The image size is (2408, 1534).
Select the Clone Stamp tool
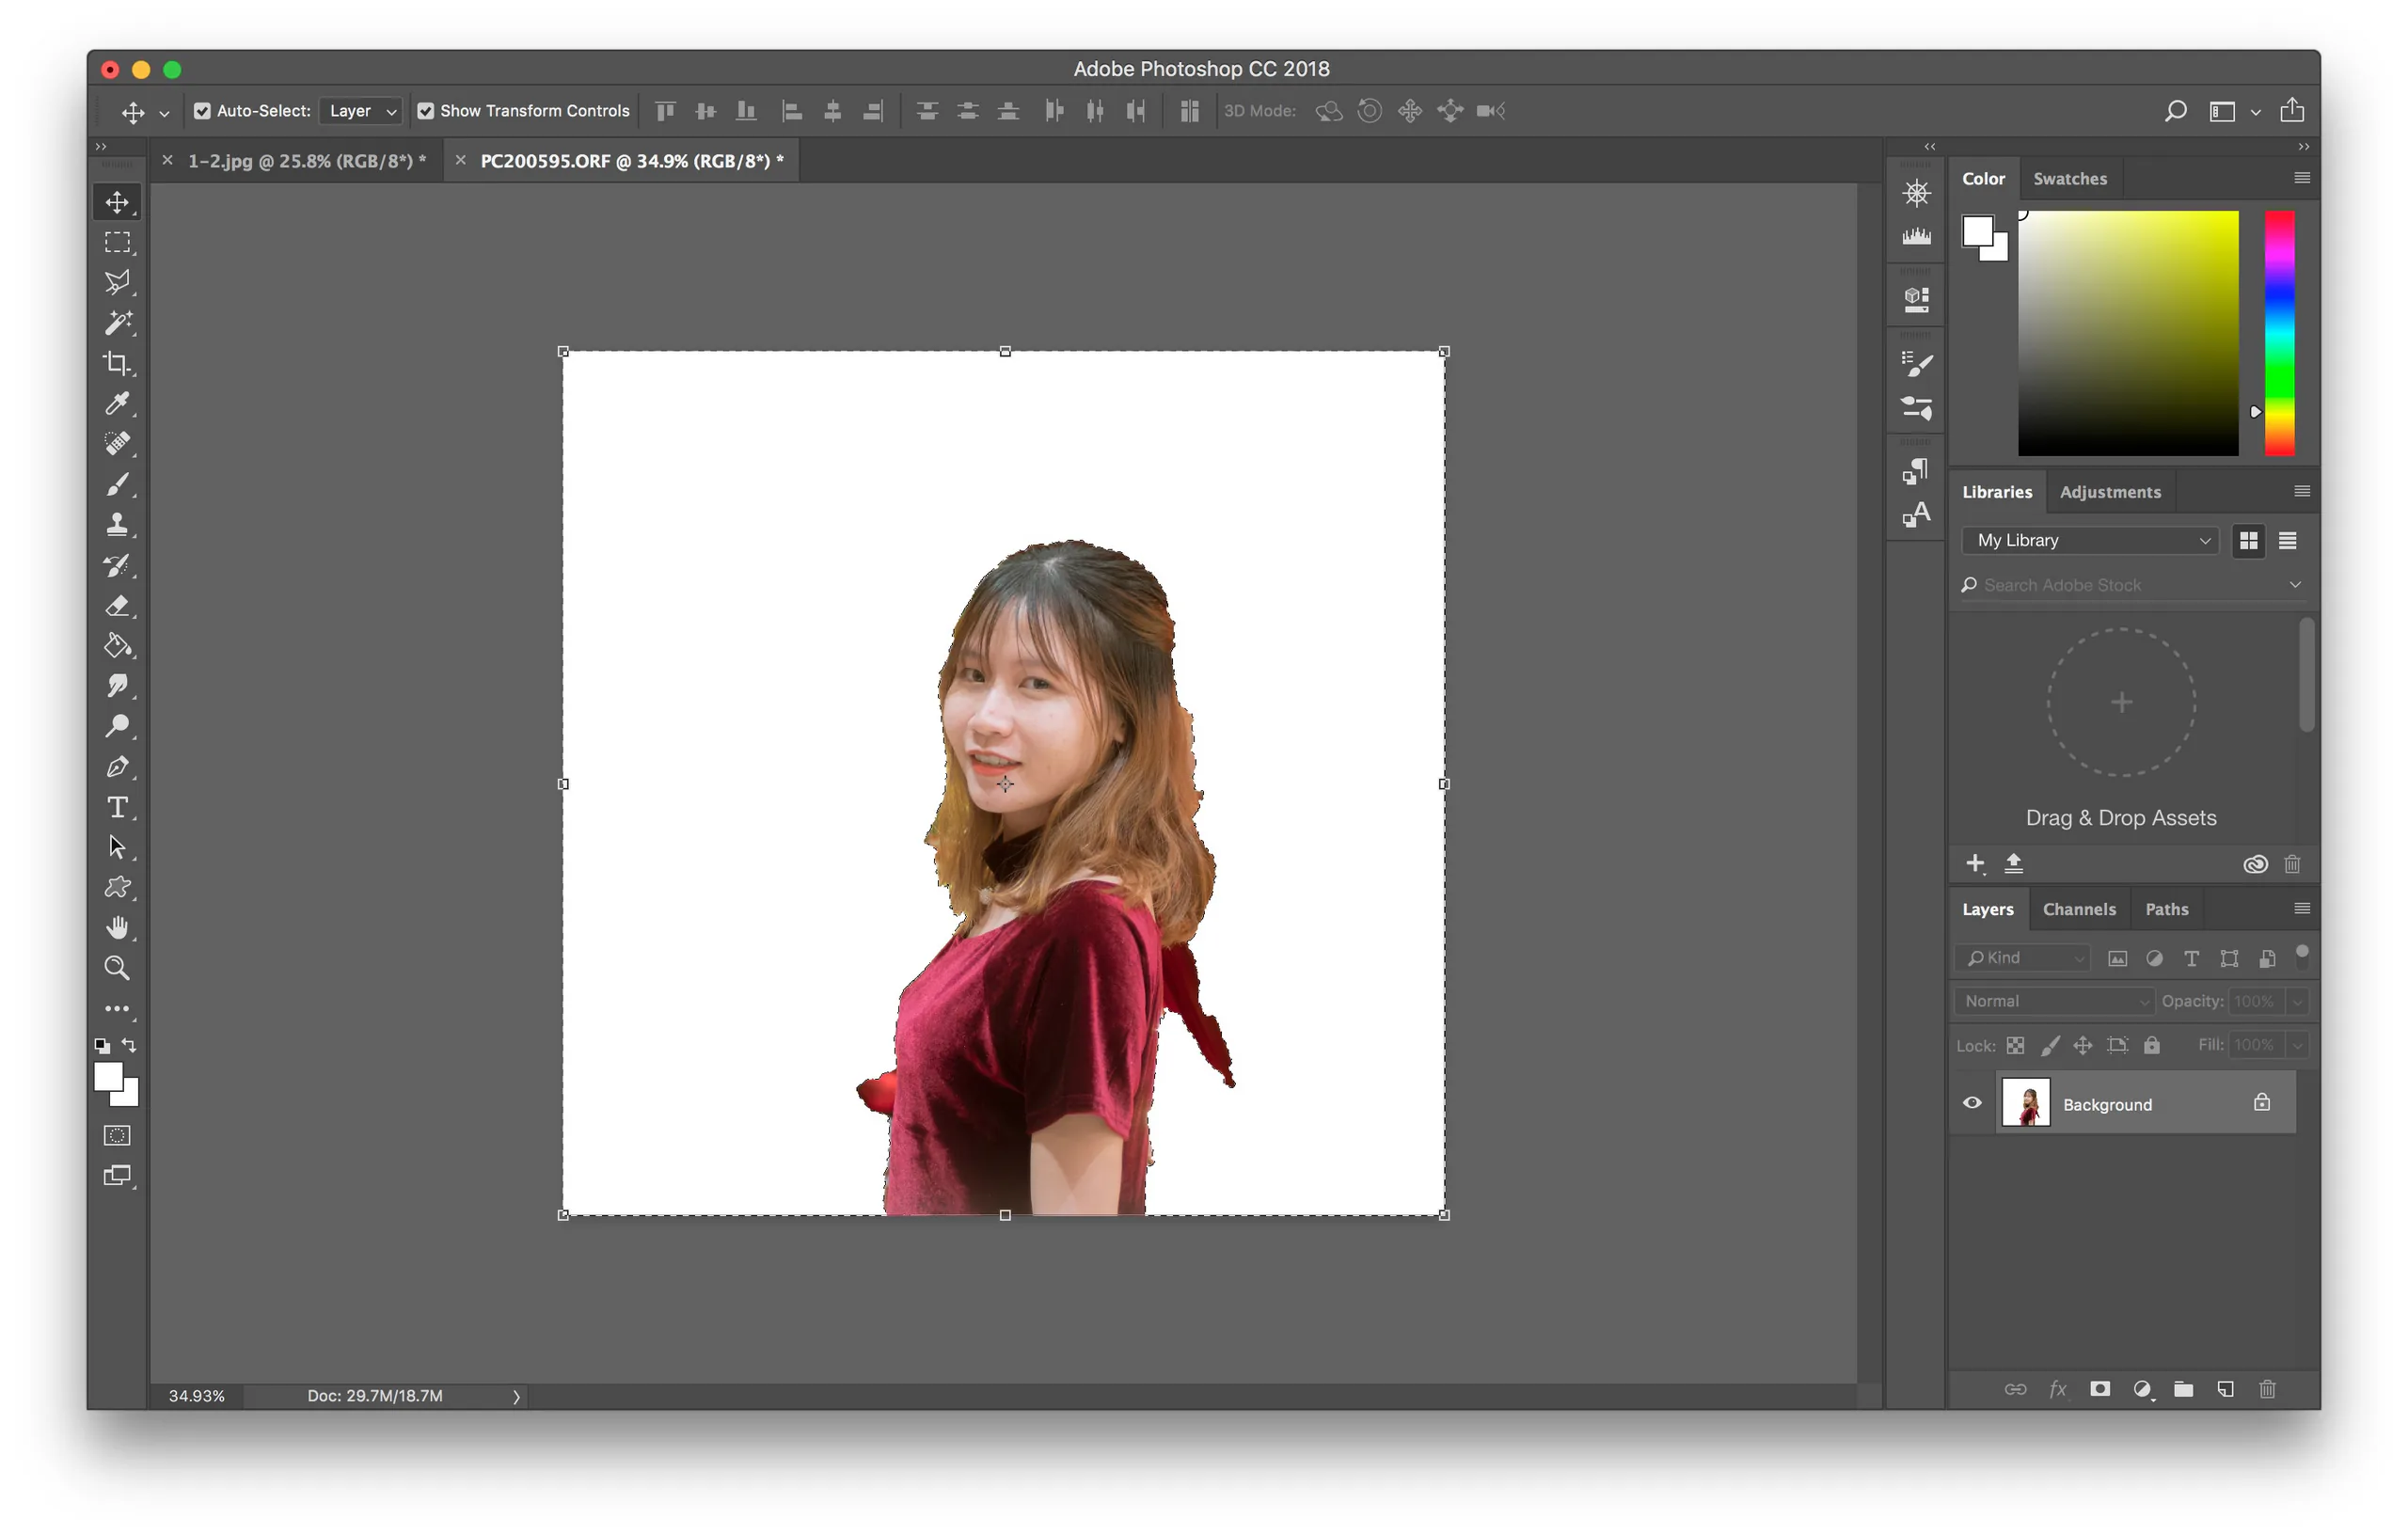[117, 524]
